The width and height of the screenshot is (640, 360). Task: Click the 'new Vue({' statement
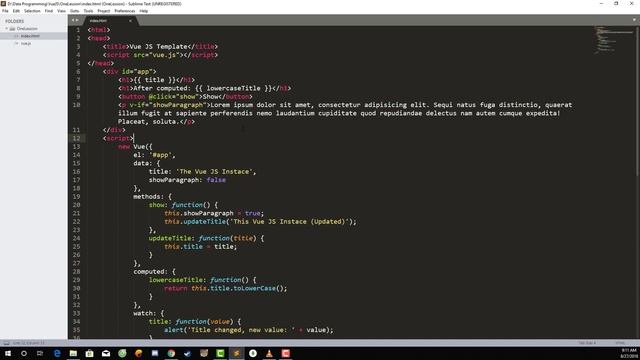pos(135,147)
